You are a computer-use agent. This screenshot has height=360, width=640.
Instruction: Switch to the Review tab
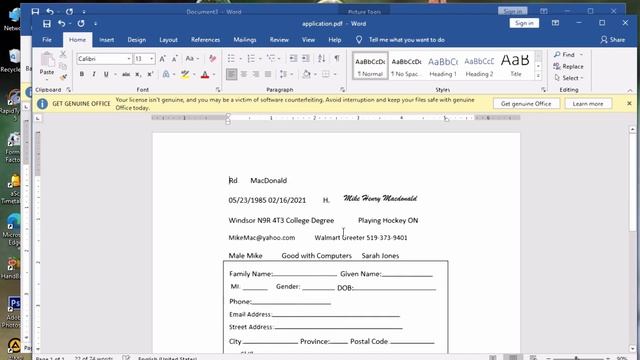click(x=279, y=40)
